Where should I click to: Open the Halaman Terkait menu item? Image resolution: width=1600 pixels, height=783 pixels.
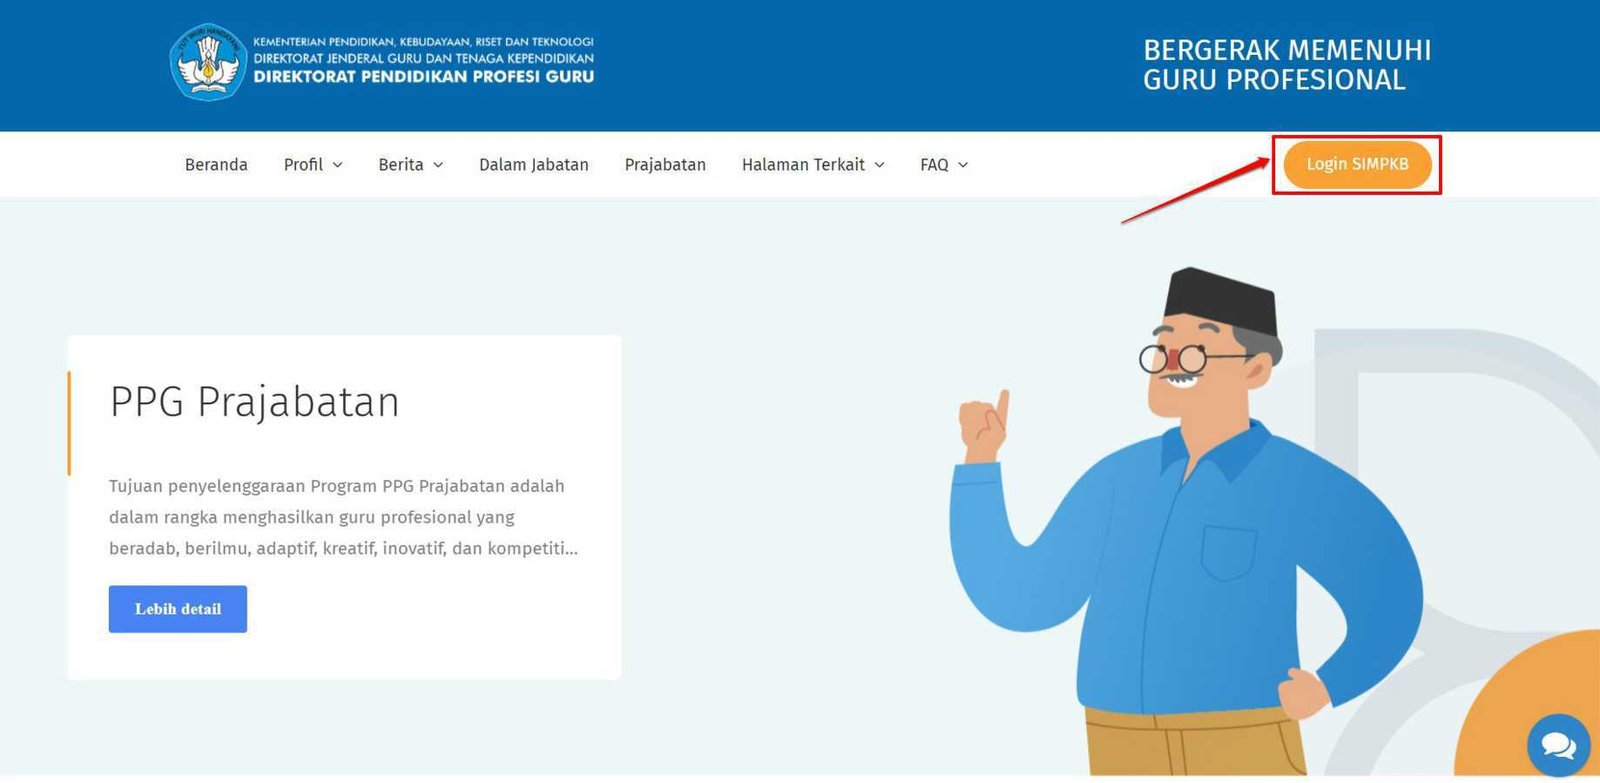tap(803, 165)
